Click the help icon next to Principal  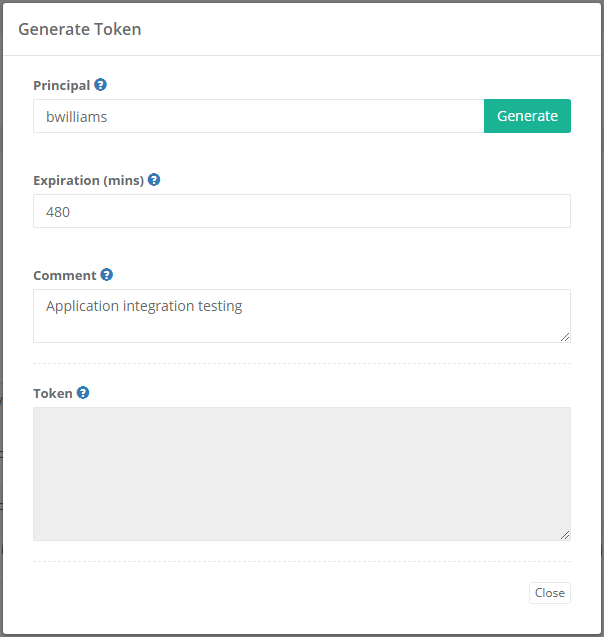[x=101, y=86]
